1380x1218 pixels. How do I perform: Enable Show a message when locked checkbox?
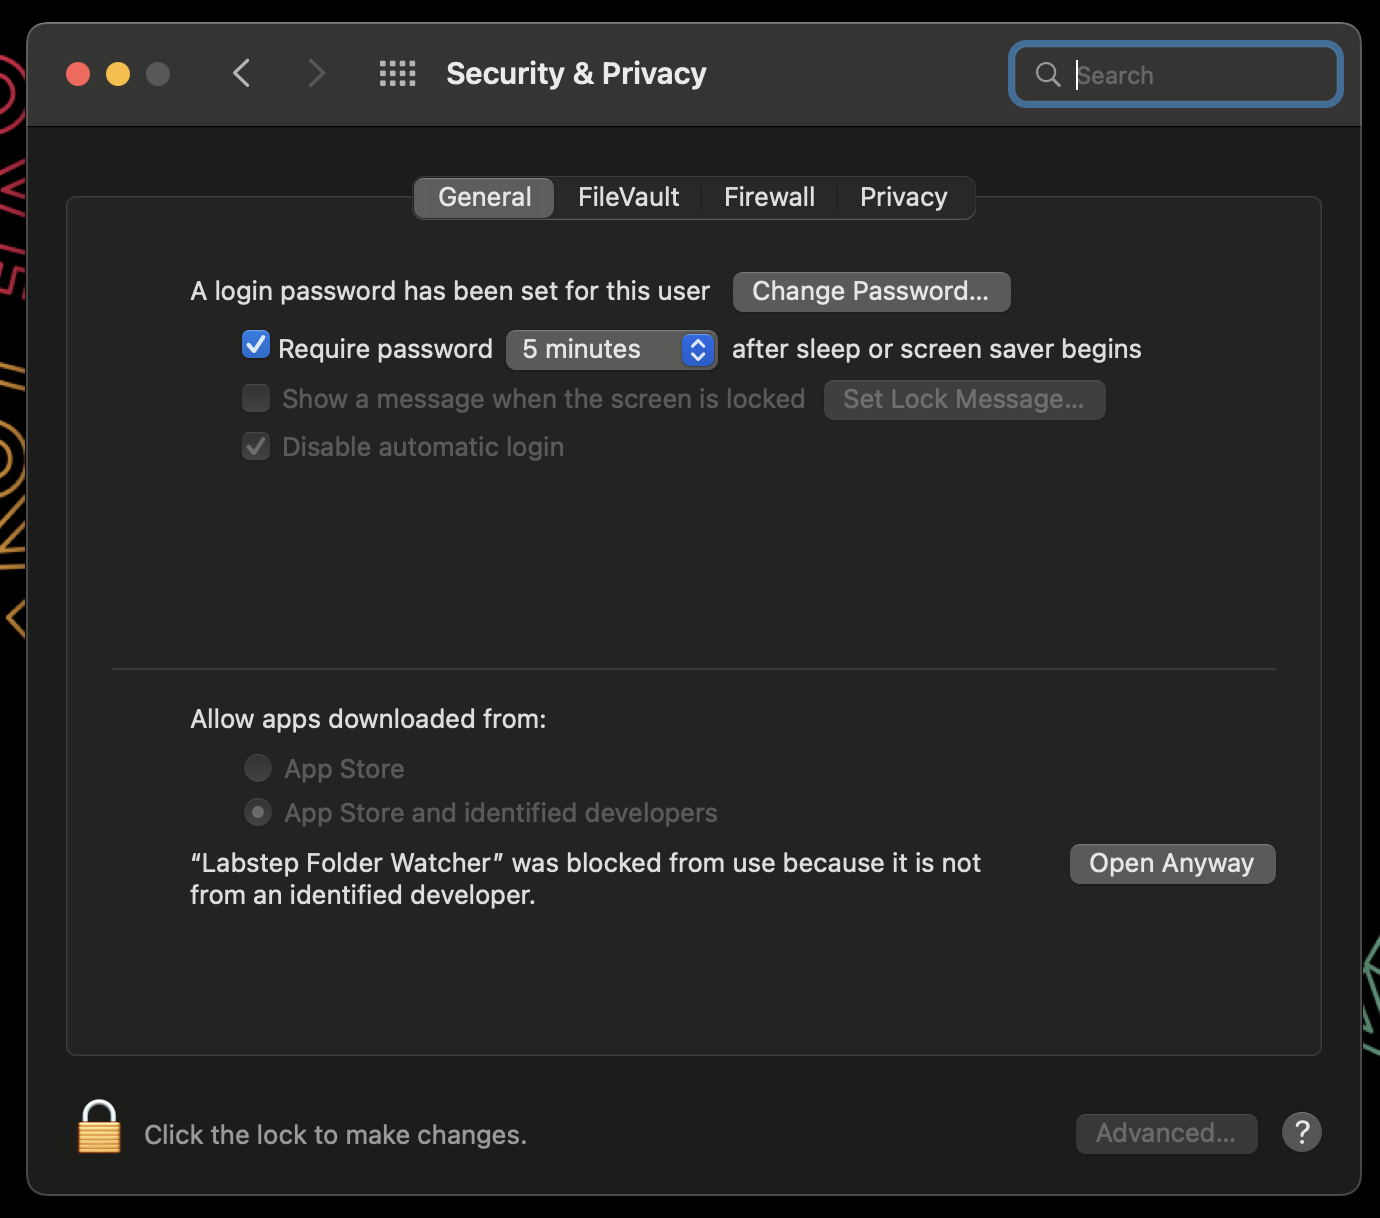point(256,398)
